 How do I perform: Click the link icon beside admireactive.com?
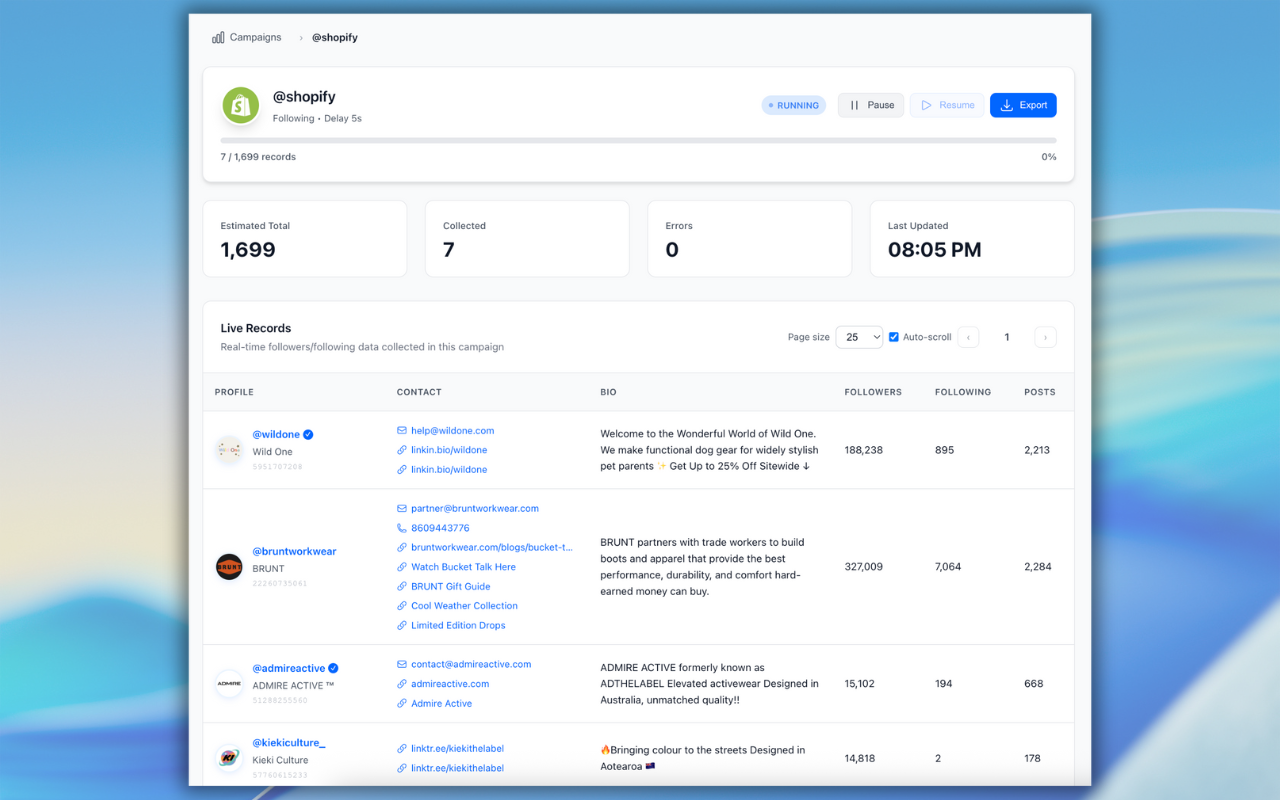402,684
